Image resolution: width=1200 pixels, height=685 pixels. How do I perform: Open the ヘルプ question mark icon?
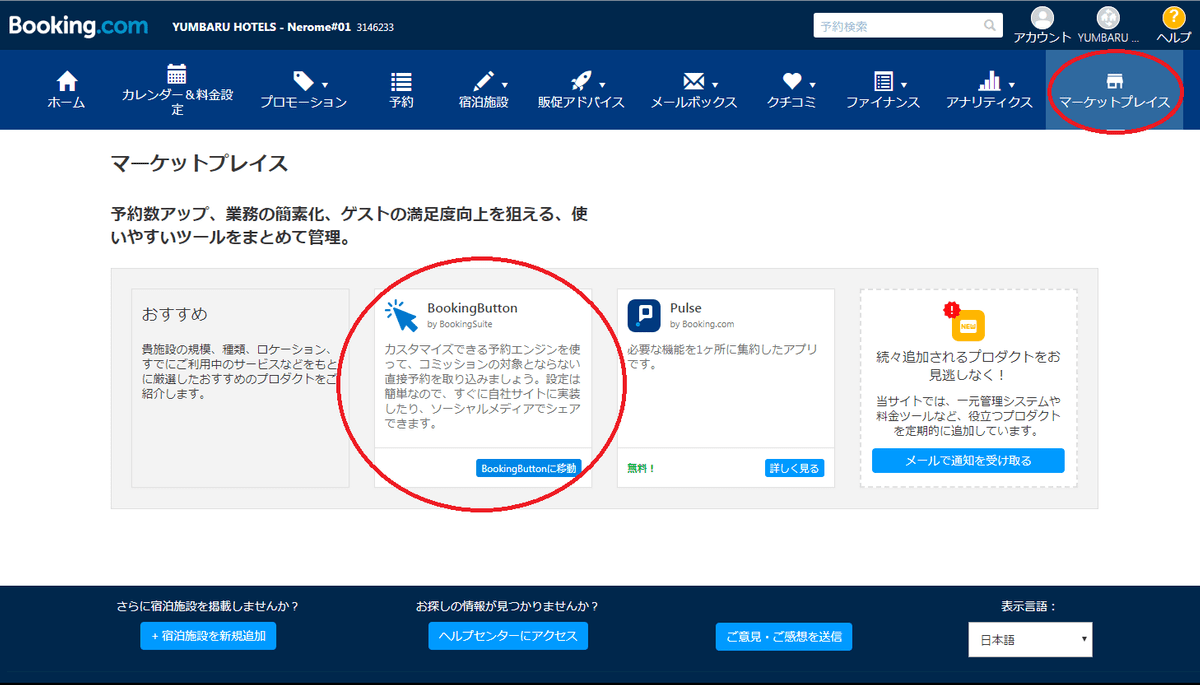pos(1173,18)
